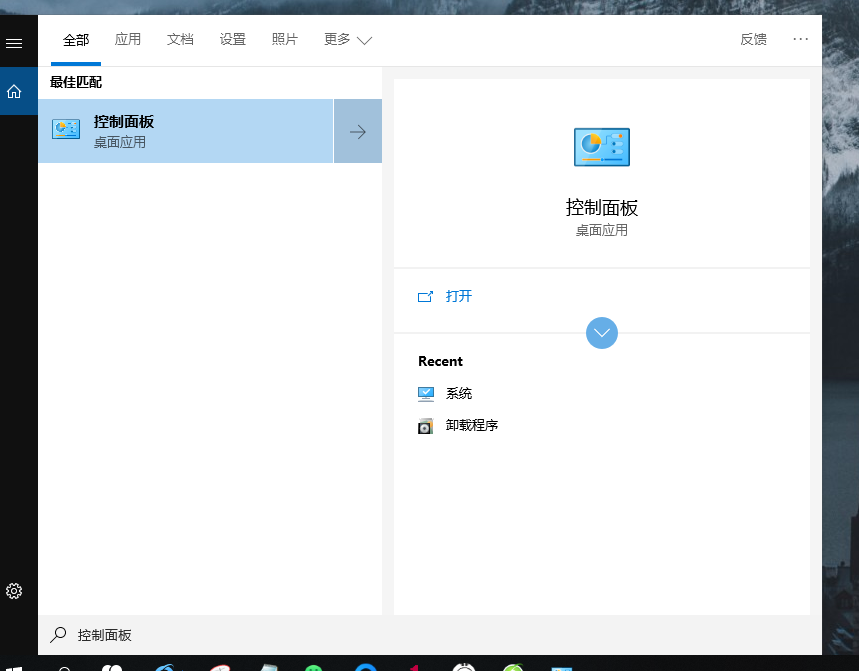The image size is (859, 671).
Task: Switch to the 照片 tab
Action: point(284,40)
